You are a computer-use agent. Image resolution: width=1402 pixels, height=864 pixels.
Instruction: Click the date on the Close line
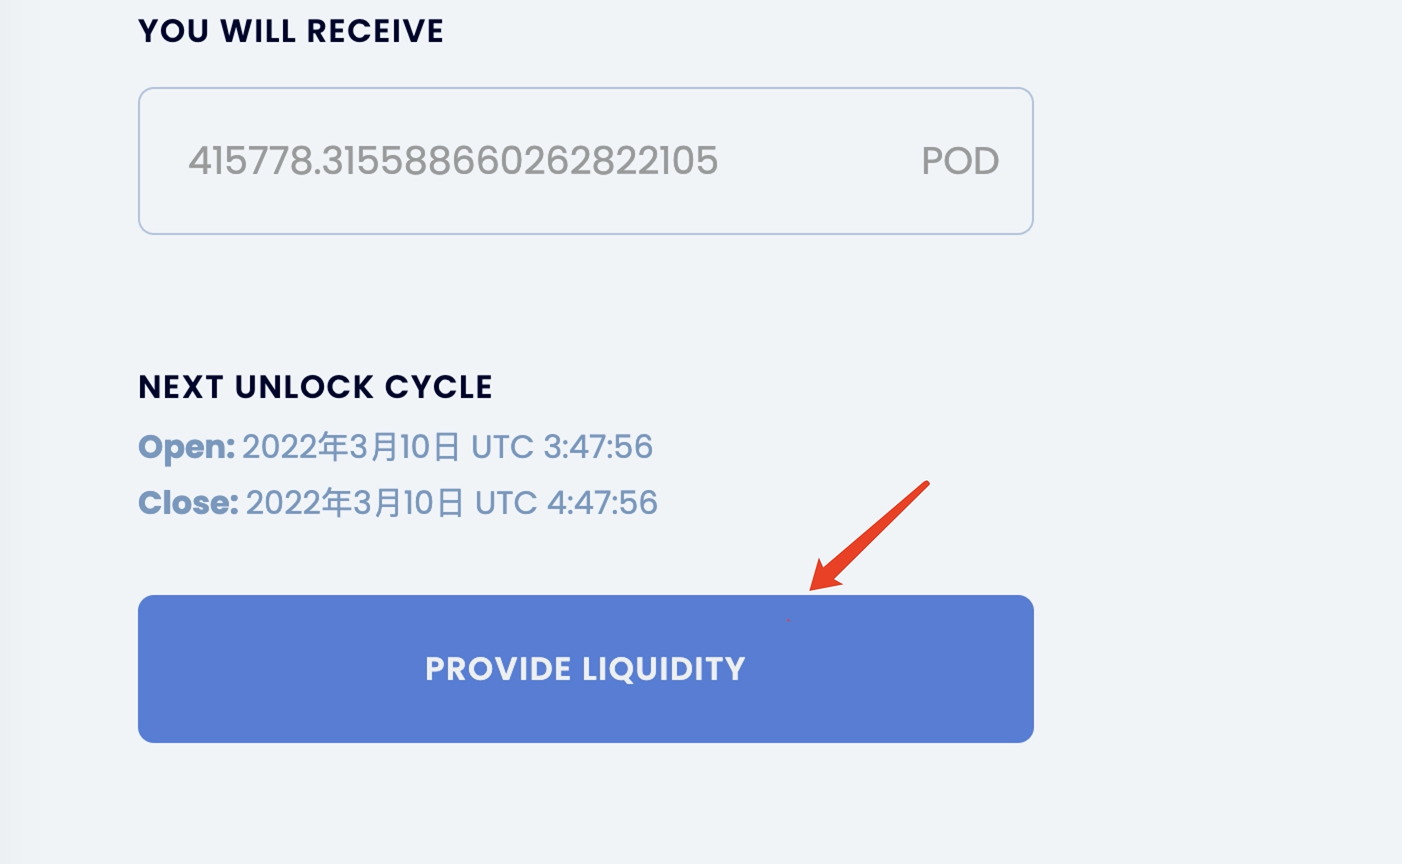355,503
